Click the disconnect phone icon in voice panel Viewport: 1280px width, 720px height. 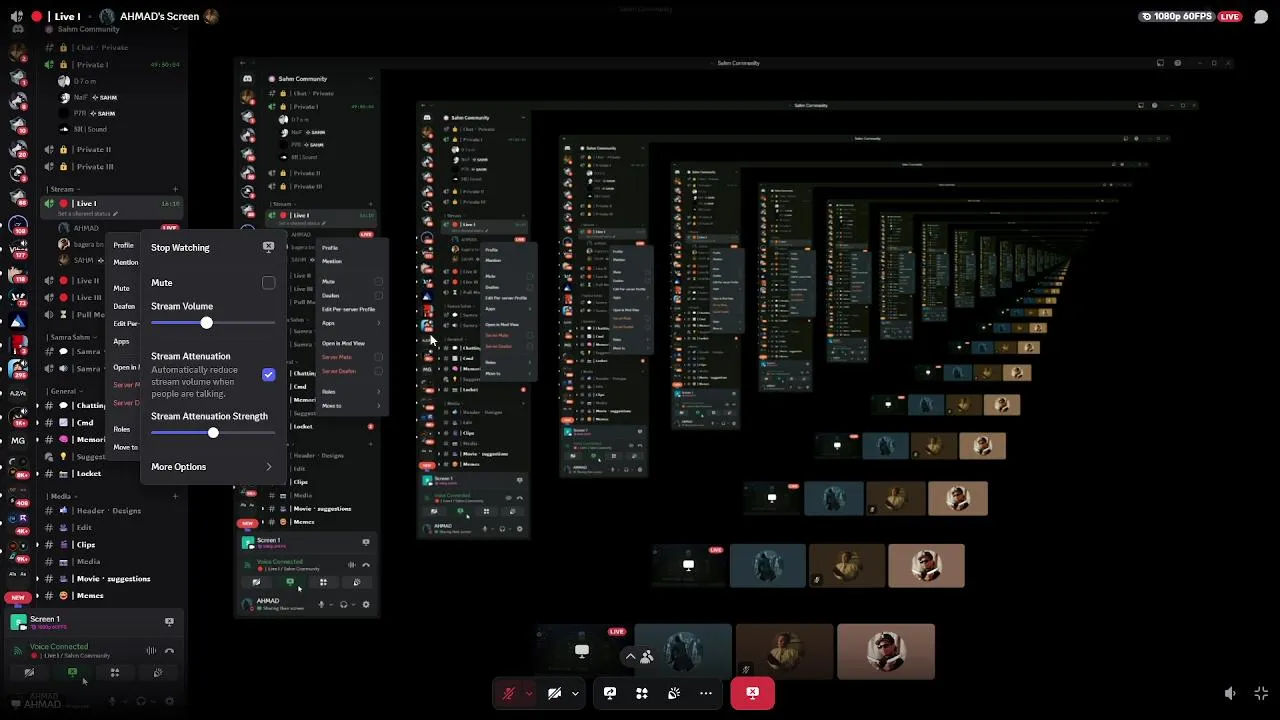(169, 651)
